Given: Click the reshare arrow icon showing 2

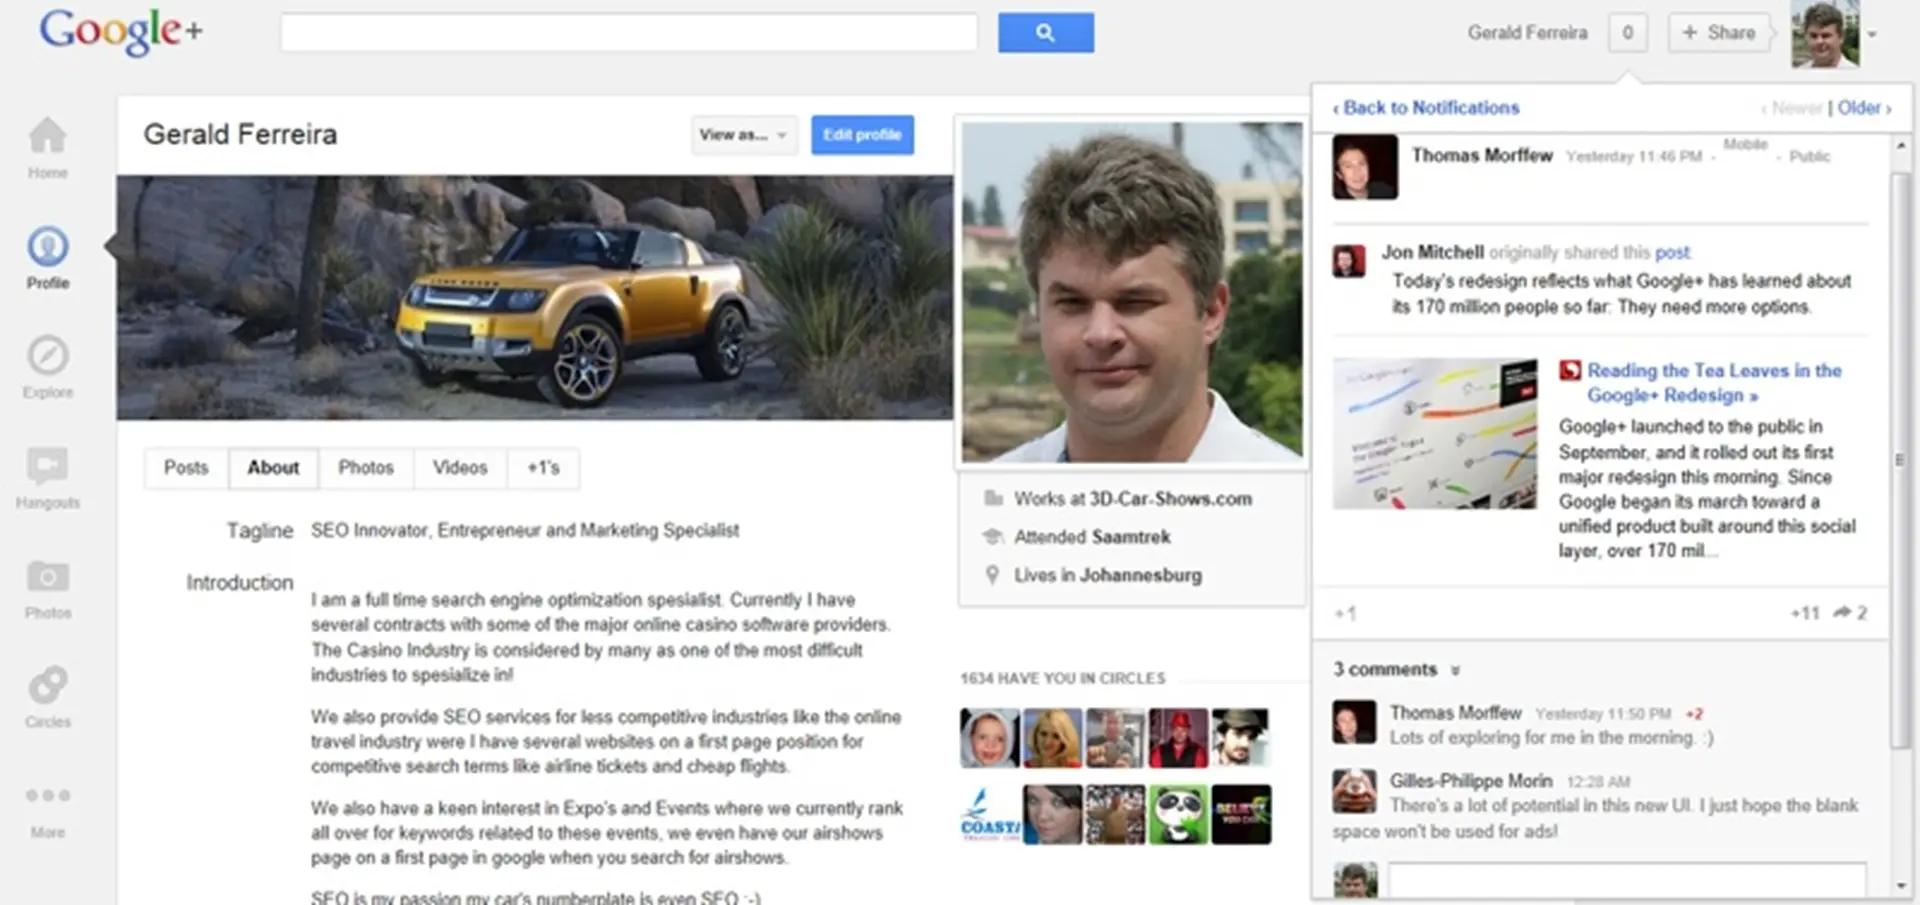Looking at the screenshot, I should coord(1842,612).
